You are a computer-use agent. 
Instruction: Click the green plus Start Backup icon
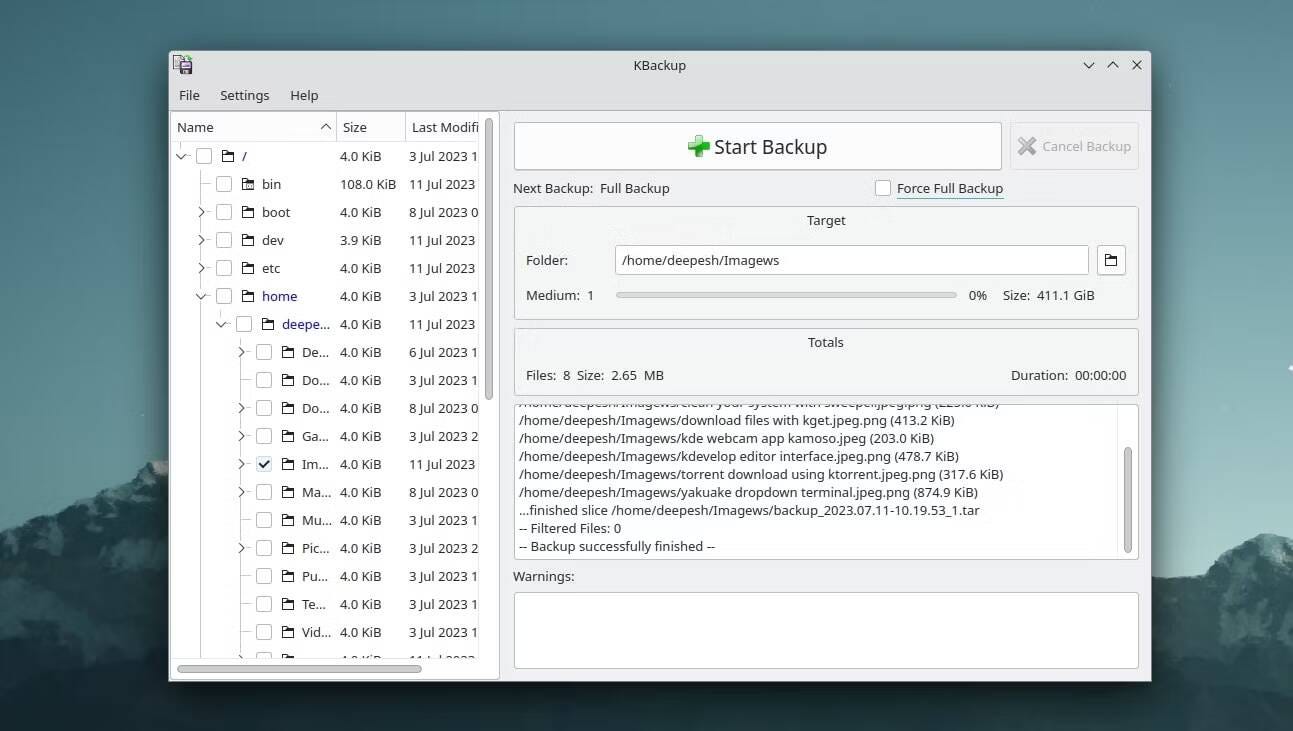click(x=697, y=146)
